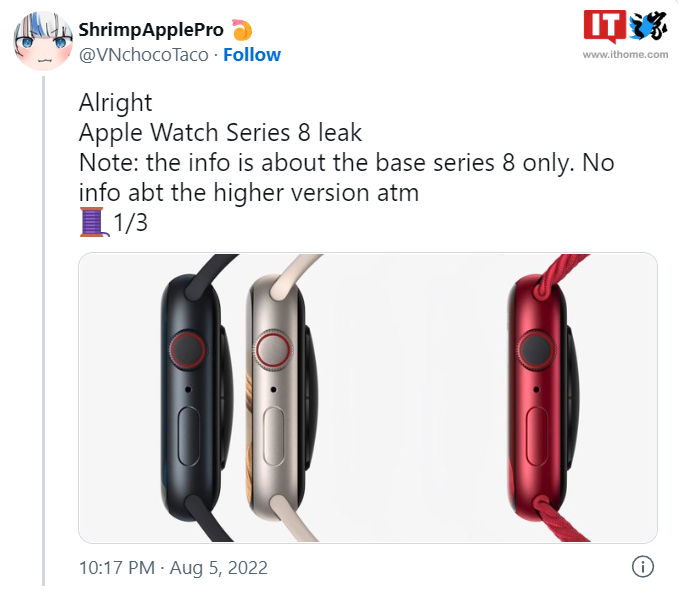Click the www.ithome.com watermark text
This screenshot has width=678, height=591.
click(625, 54)
